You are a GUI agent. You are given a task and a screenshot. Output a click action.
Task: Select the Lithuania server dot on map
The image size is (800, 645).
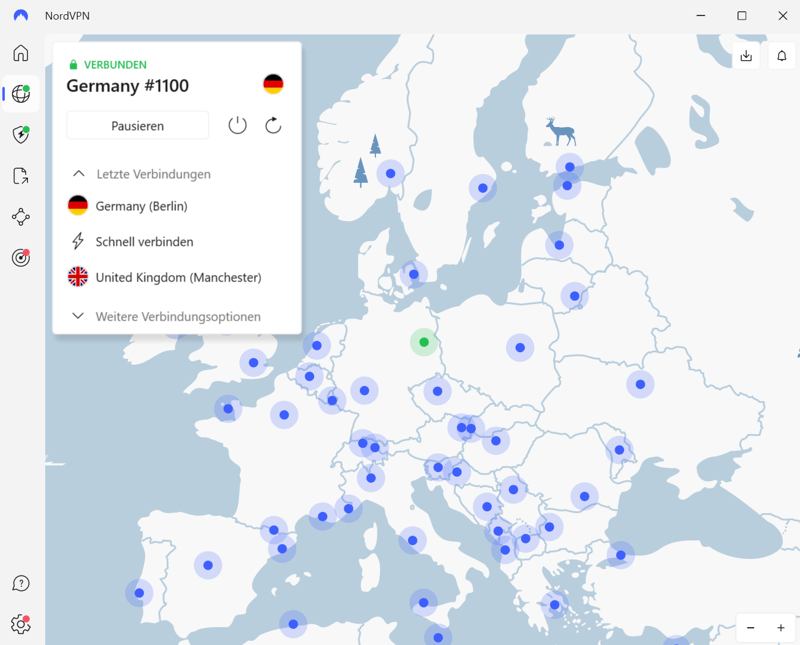[574, 296]
